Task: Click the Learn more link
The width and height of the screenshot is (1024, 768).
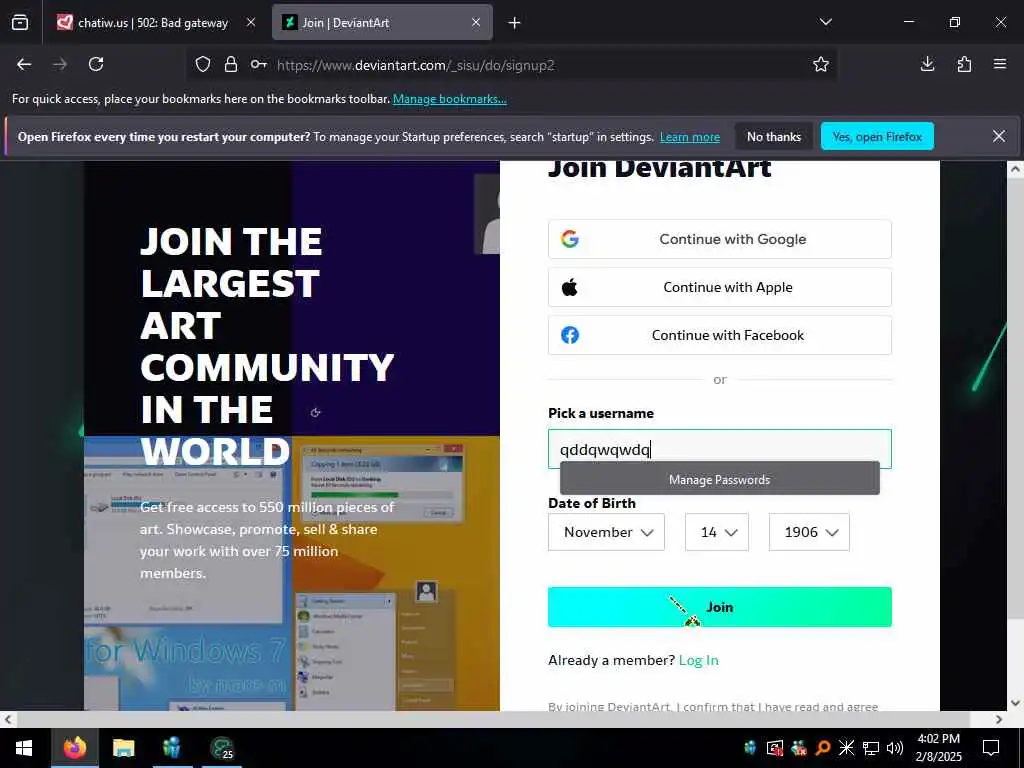Action: [x=690, y=137]
